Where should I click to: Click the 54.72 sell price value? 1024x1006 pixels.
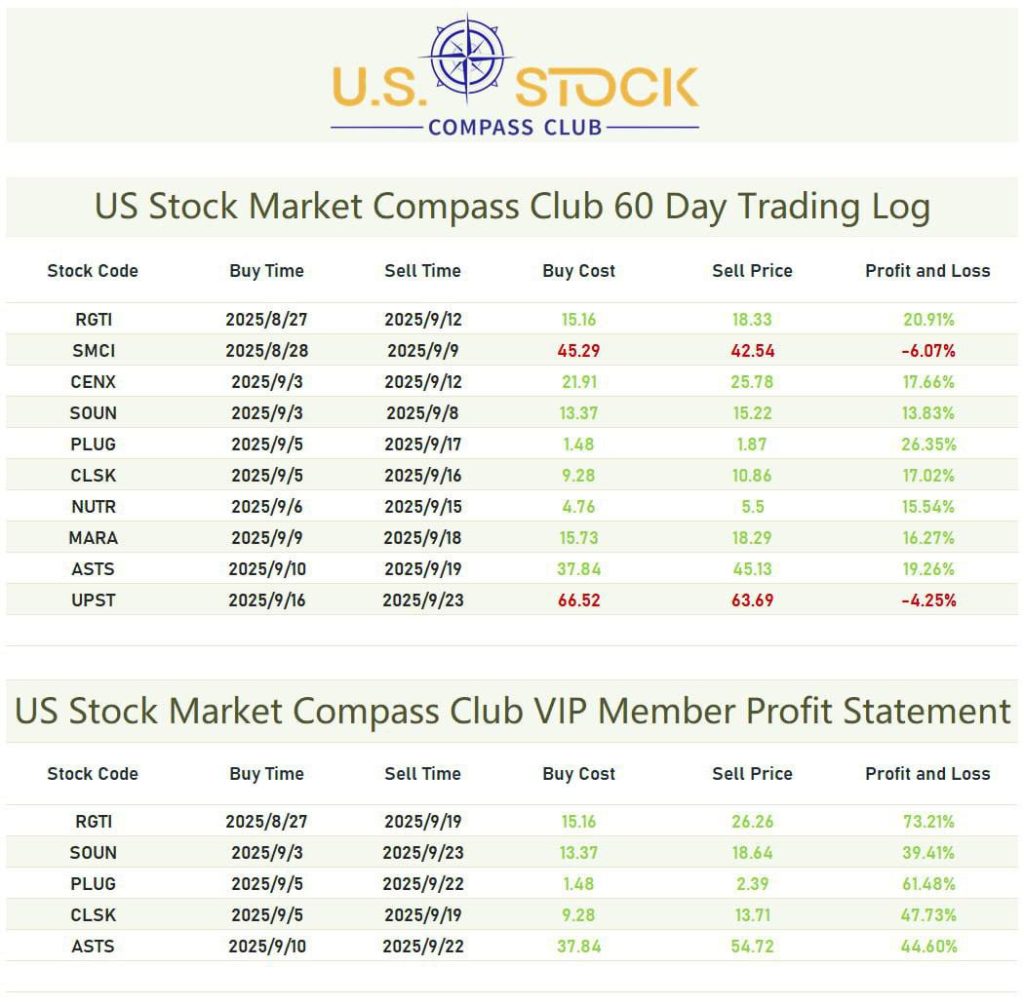[752, 946]
